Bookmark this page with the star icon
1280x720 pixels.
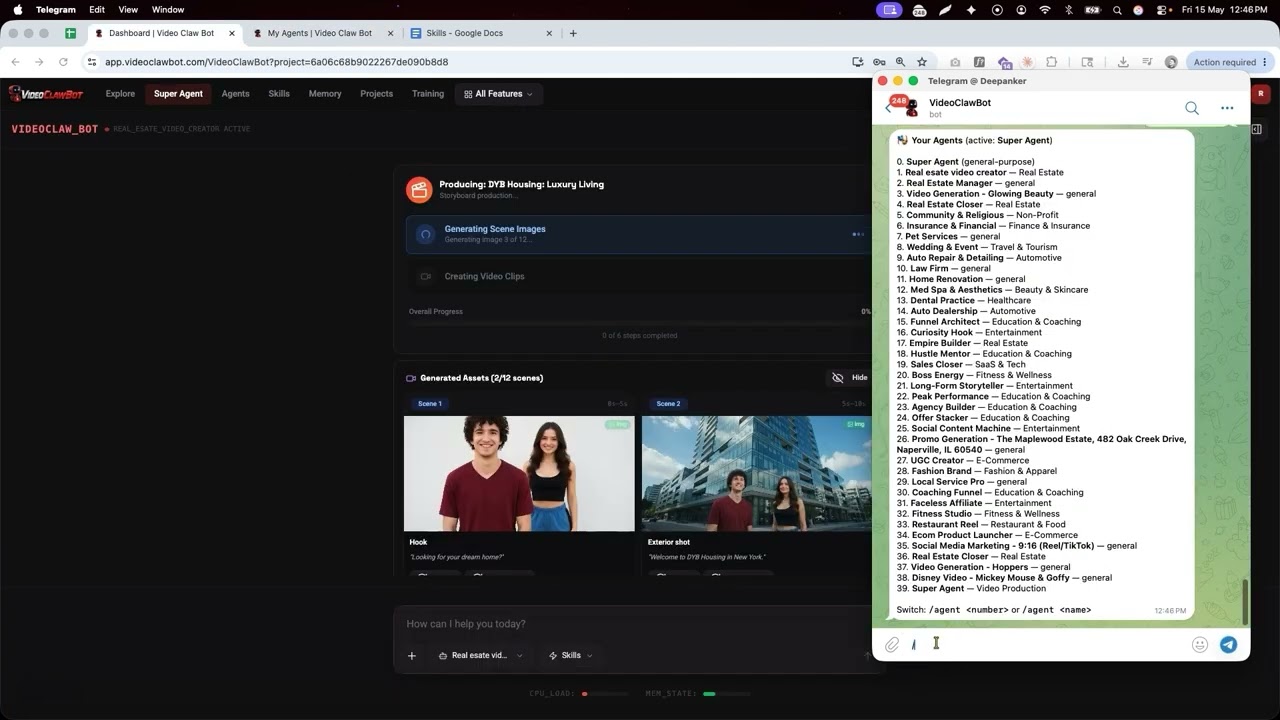point(922,62)
